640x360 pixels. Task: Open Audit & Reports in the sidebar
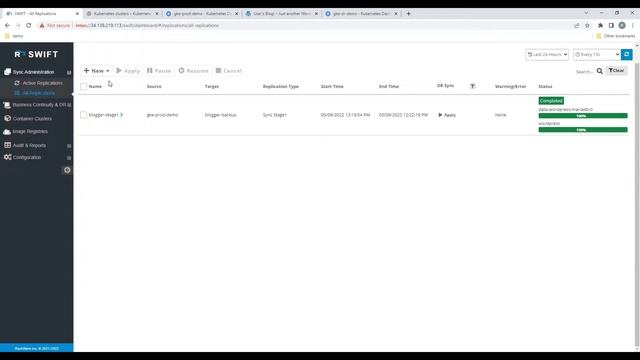[x=29, y=145]
